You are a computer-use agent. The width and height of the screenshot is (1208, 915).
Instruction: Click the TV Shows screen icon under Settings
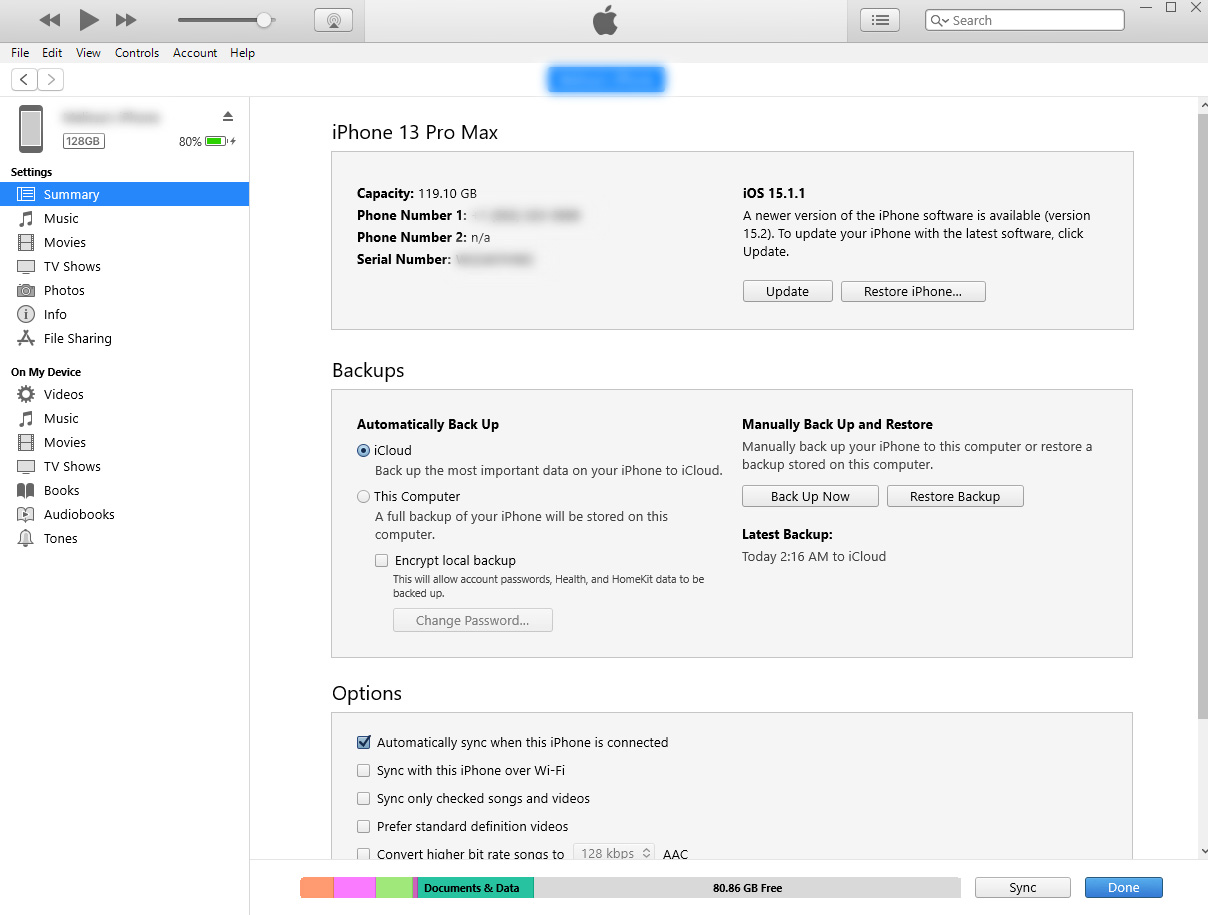click(26, 267)
